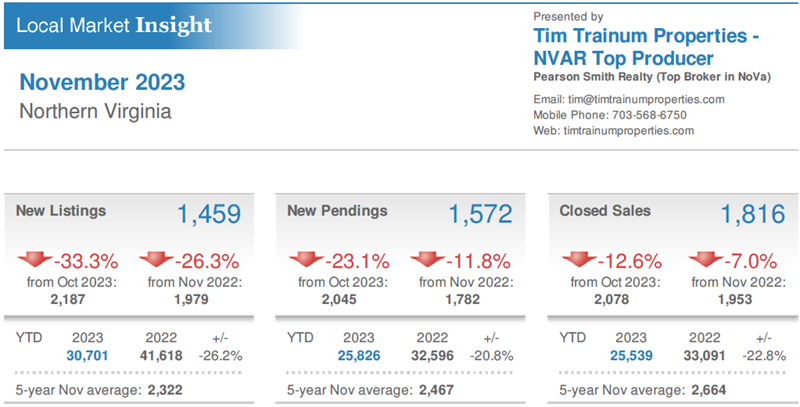Click the red down arrow beside -12.6%

[x=577, y=261]
